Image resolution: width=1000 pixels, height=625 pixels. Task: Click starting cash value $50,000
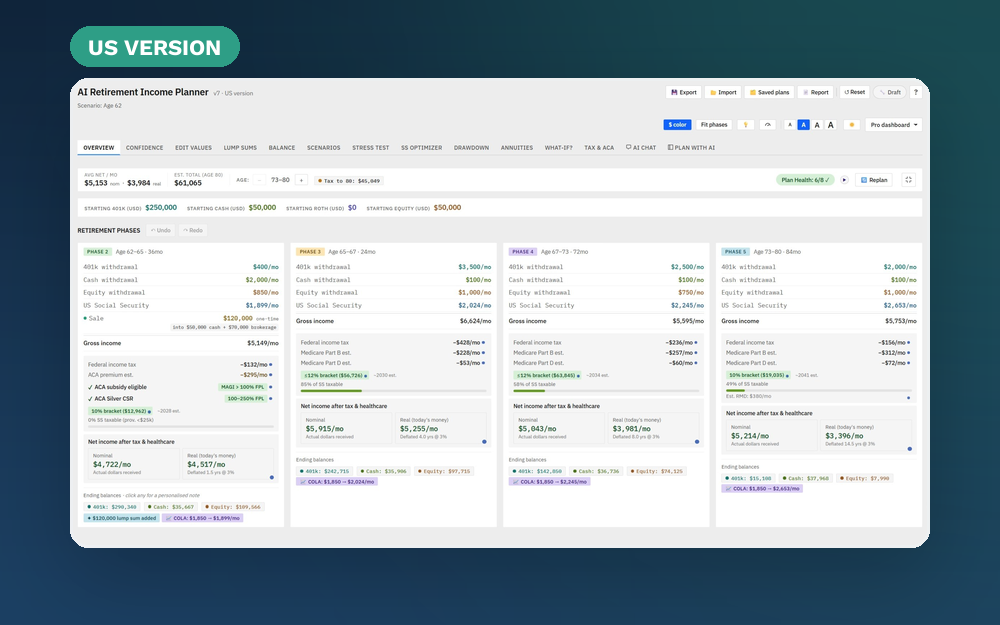262,208
